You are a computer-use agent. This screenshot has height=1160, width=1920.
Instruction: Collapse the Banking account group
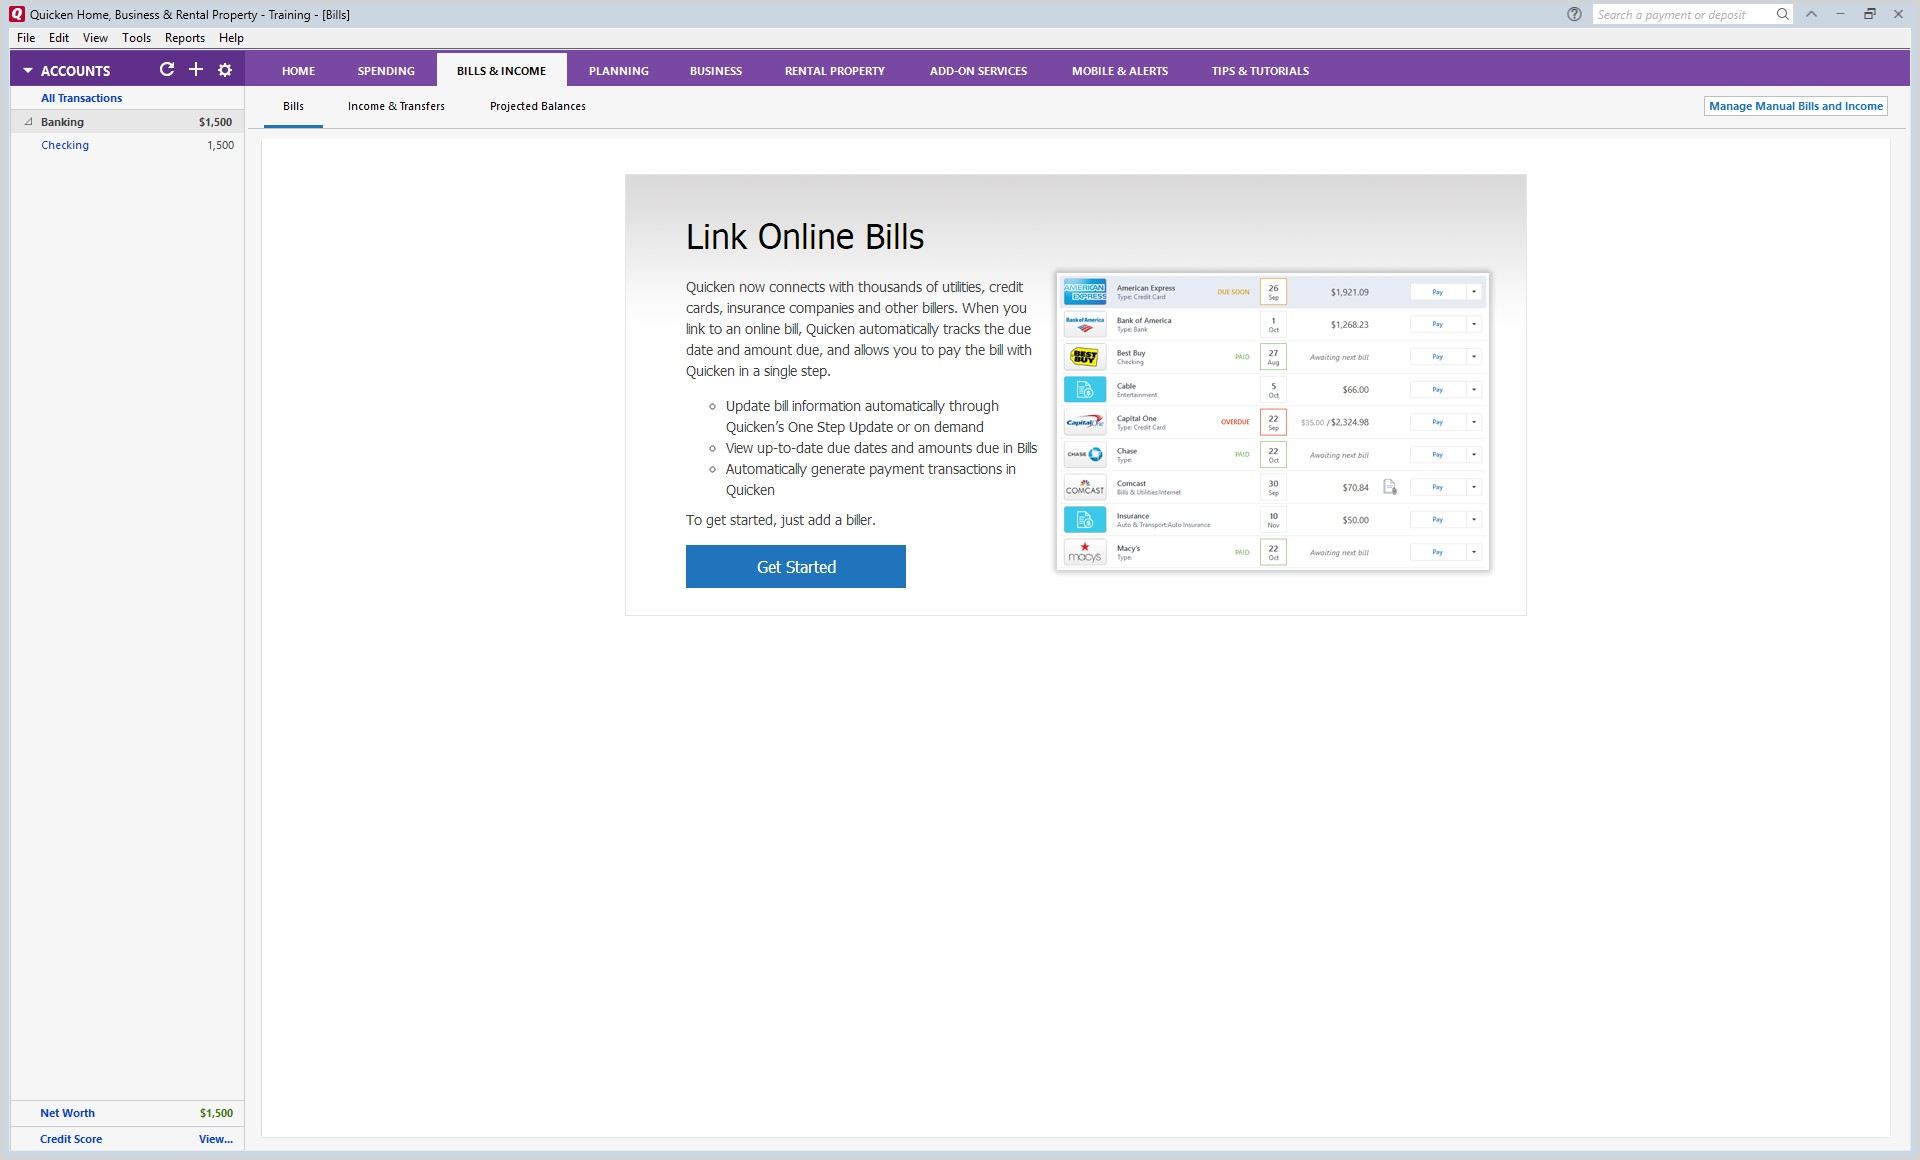click(x=29, y=122)
